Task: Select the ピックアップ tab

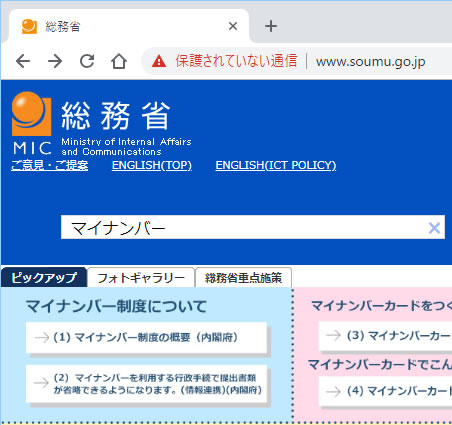Action: (x=44, y=277)
